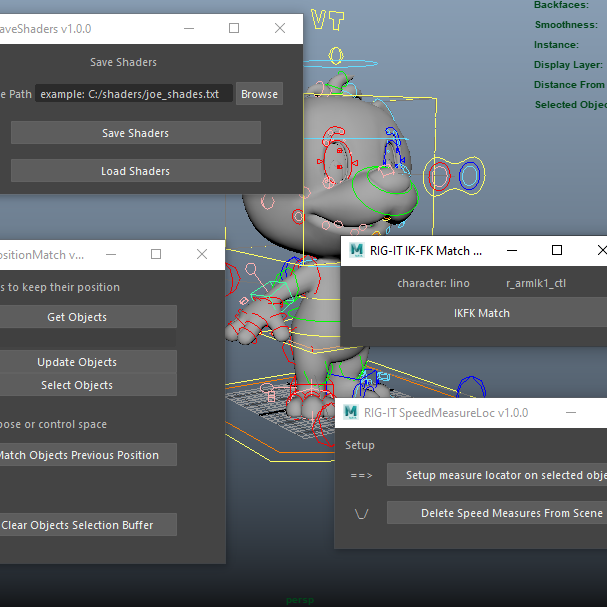Screen dimensions: 607x607
Task: Click Get Objects in PositionMatch
Action: [x=78, y=317]
